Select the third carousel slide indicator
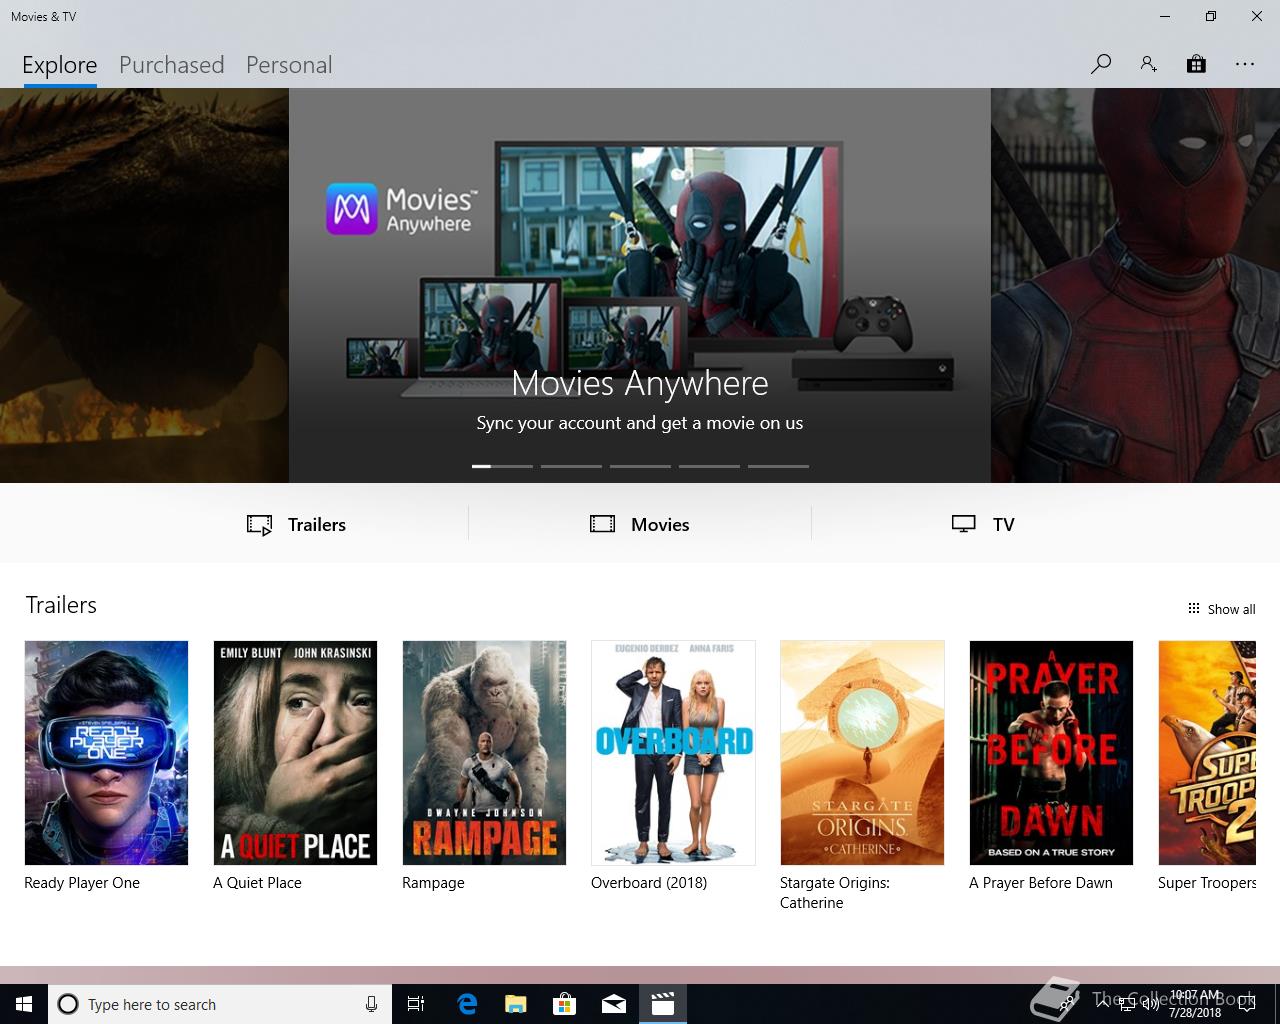Screen dimensions: 1280x1024 point(640,466)
